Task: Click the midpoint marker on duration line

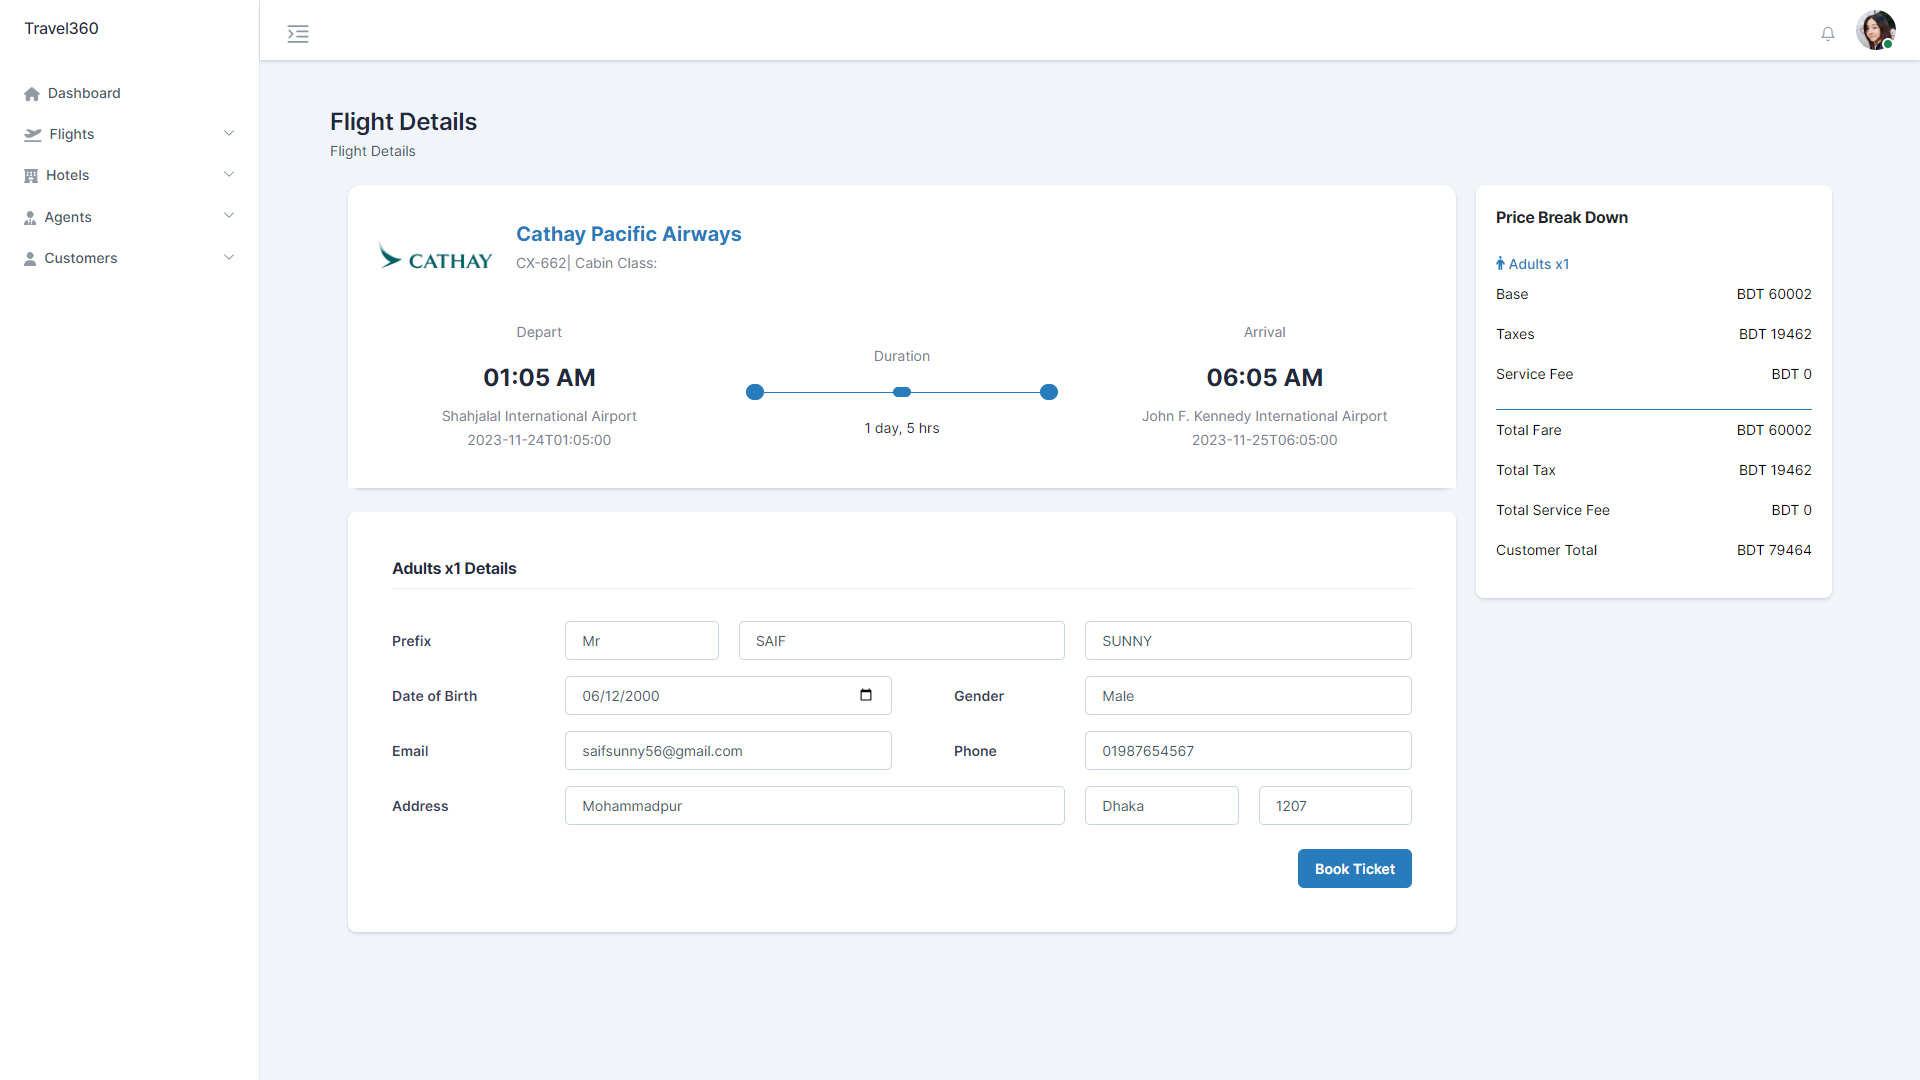Action: tap(902, 392)
